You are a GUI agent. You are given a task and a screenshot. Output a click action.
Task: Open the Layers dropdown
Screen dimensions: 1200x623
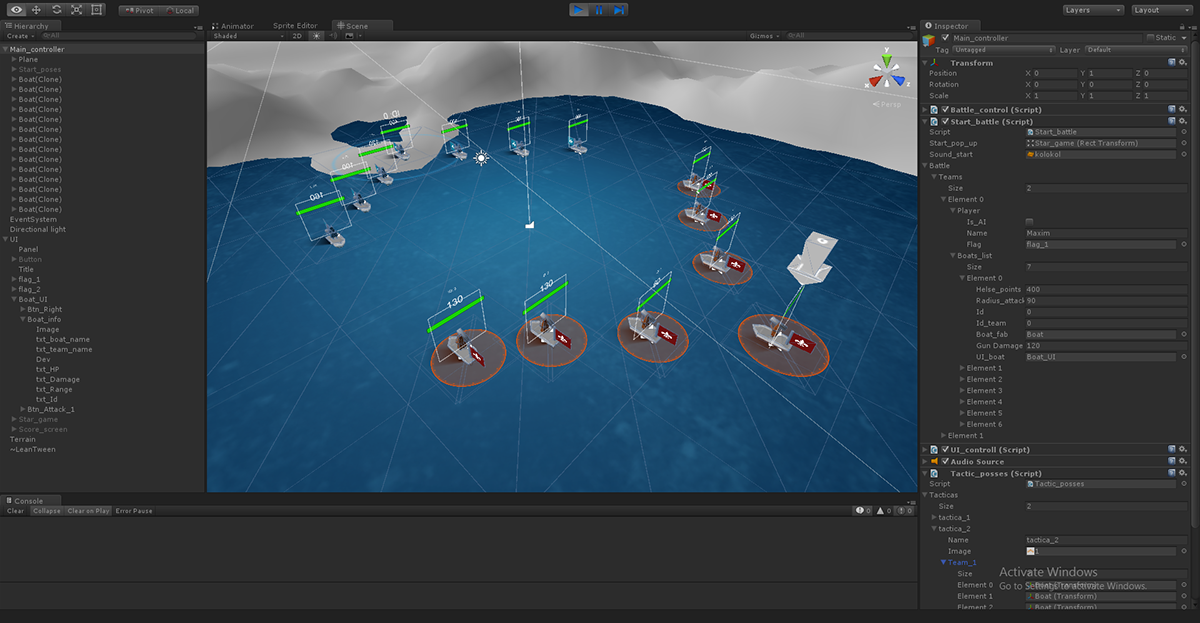tap(1094, 10)
